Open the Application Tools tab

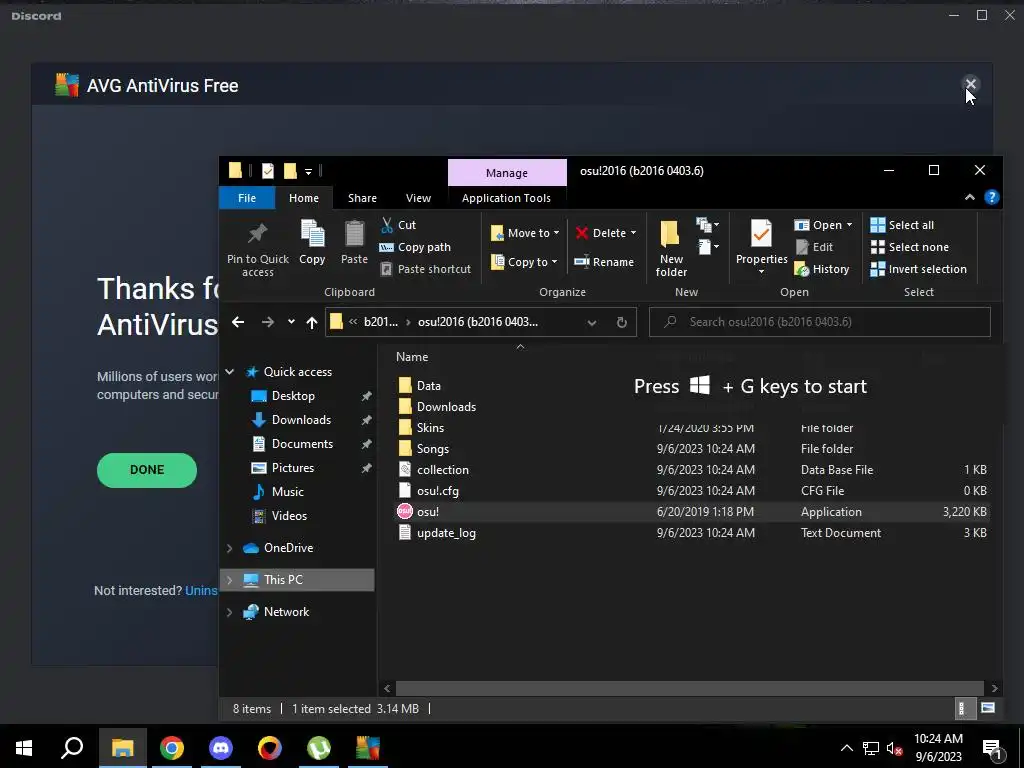coord(506,198)
